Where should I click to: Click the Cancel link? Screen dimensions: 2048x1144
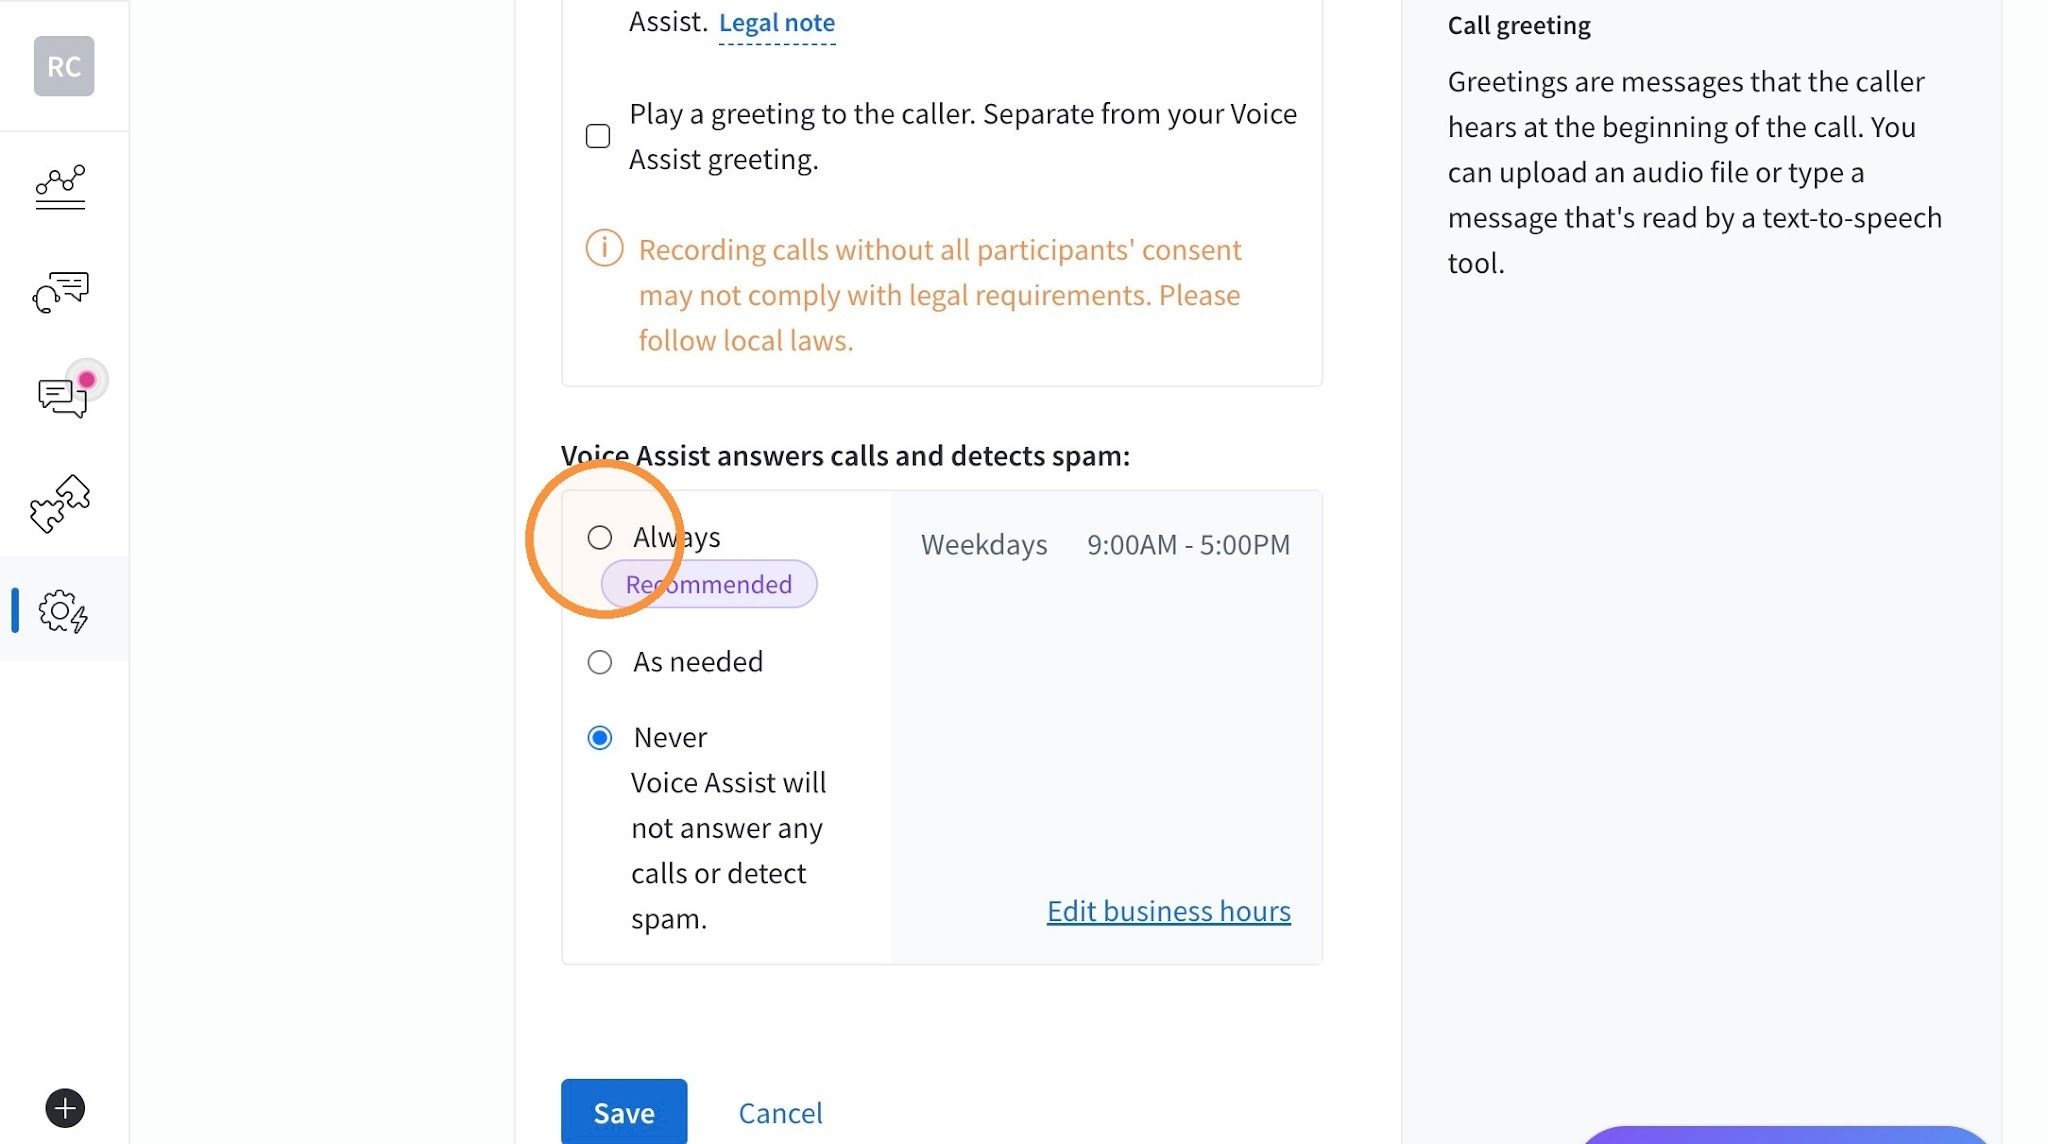pos(780,1113)
